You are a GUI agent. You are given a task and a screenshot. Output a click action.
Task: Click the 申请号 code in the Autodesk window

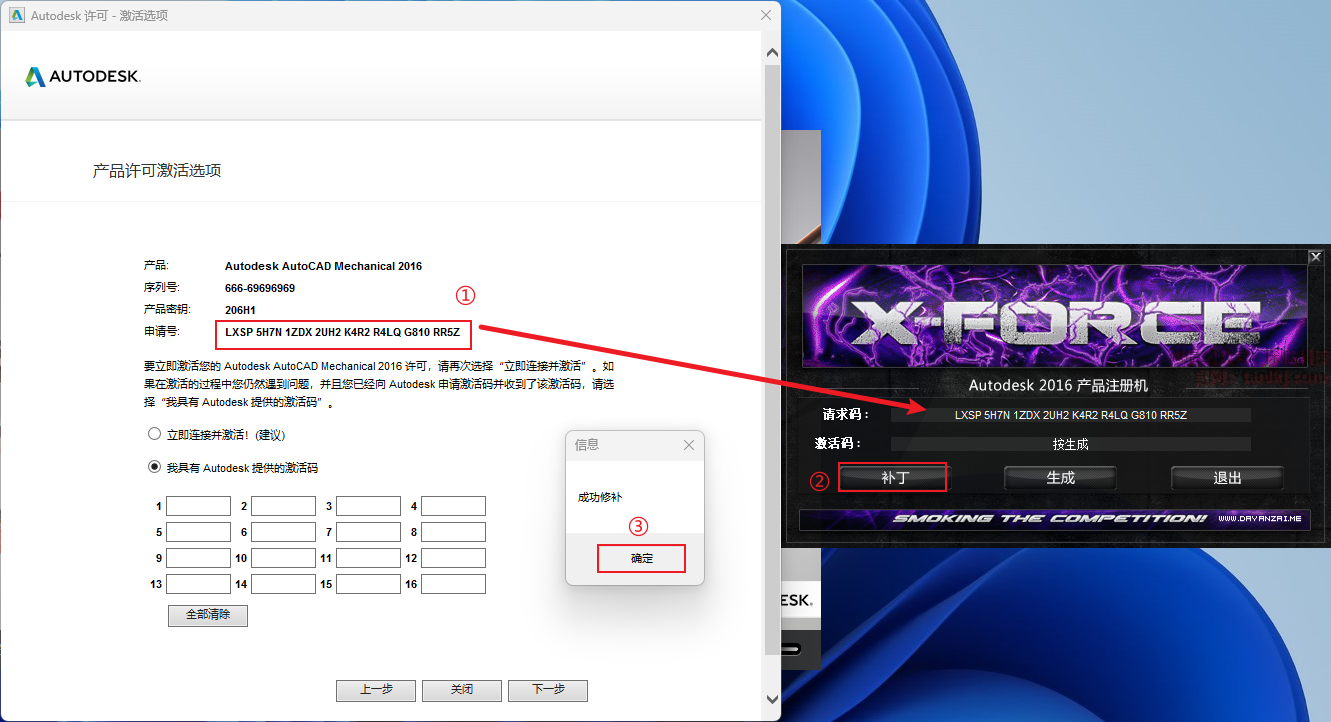pyautogui.click(x=342, y=331)
